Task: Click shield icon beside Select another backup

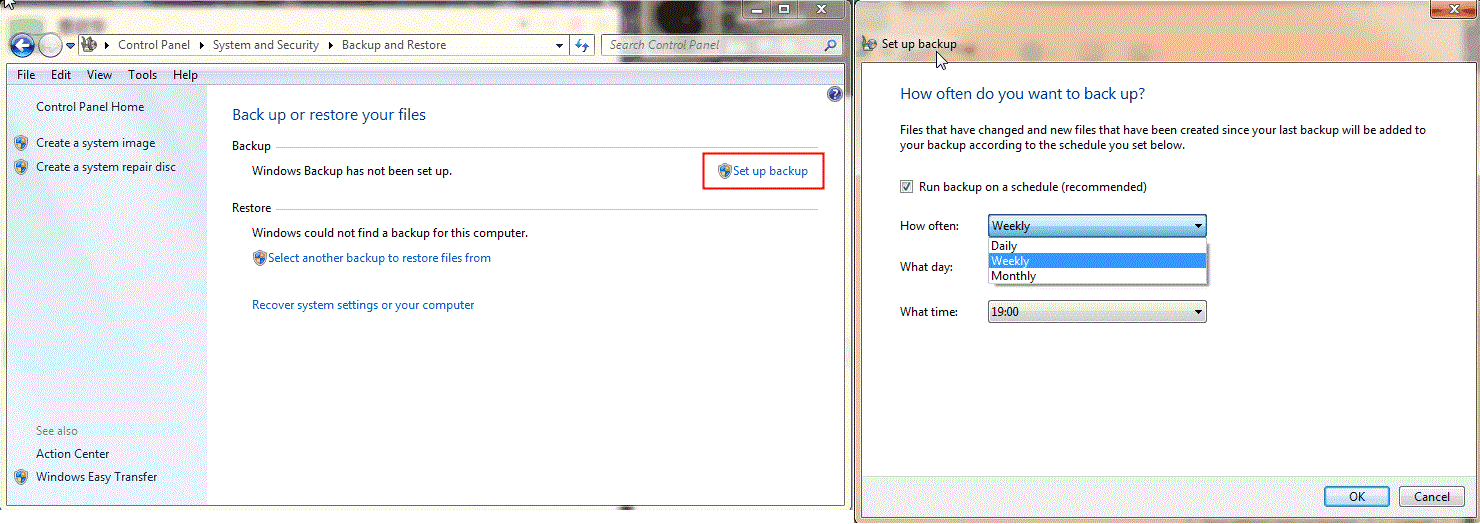Action: click(x=260, y=258)
